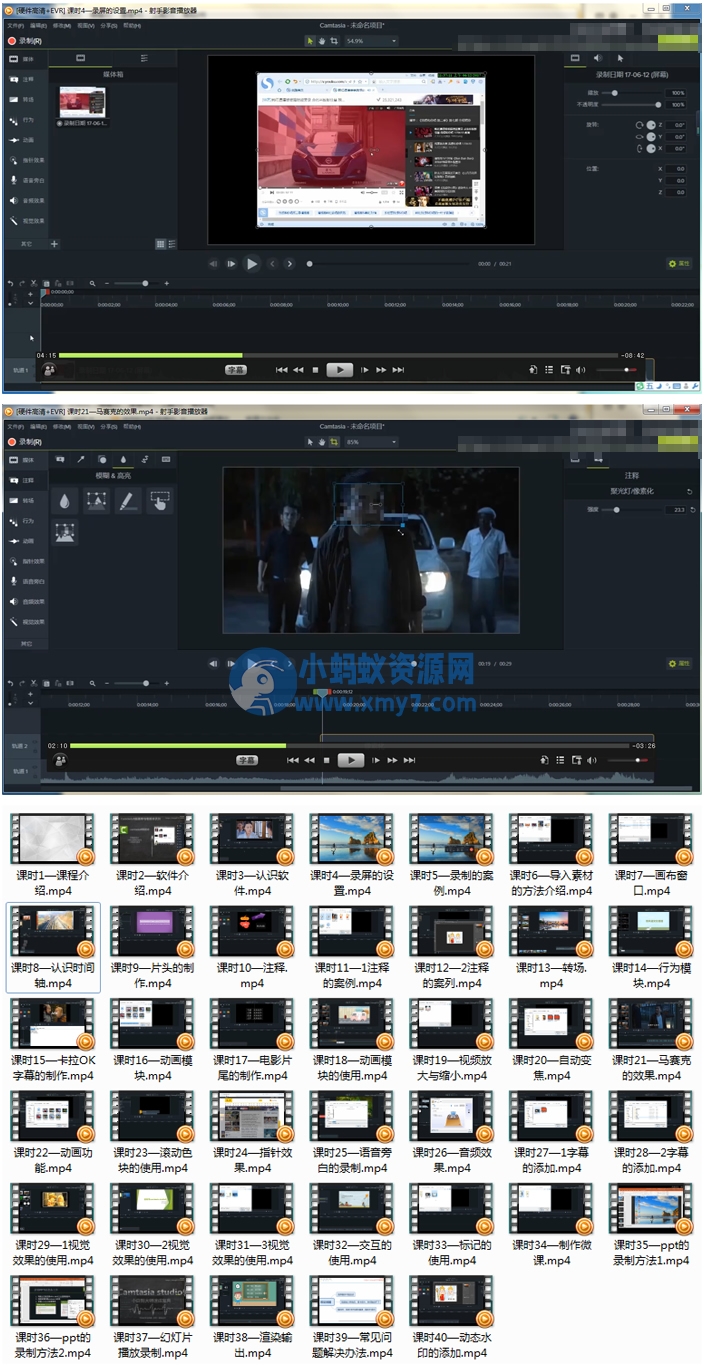Screen dimensions: 704x1366
Task: Click 录制(R) record button in 课时4 window
Action: pyautogui.click(x=25, y=41)
